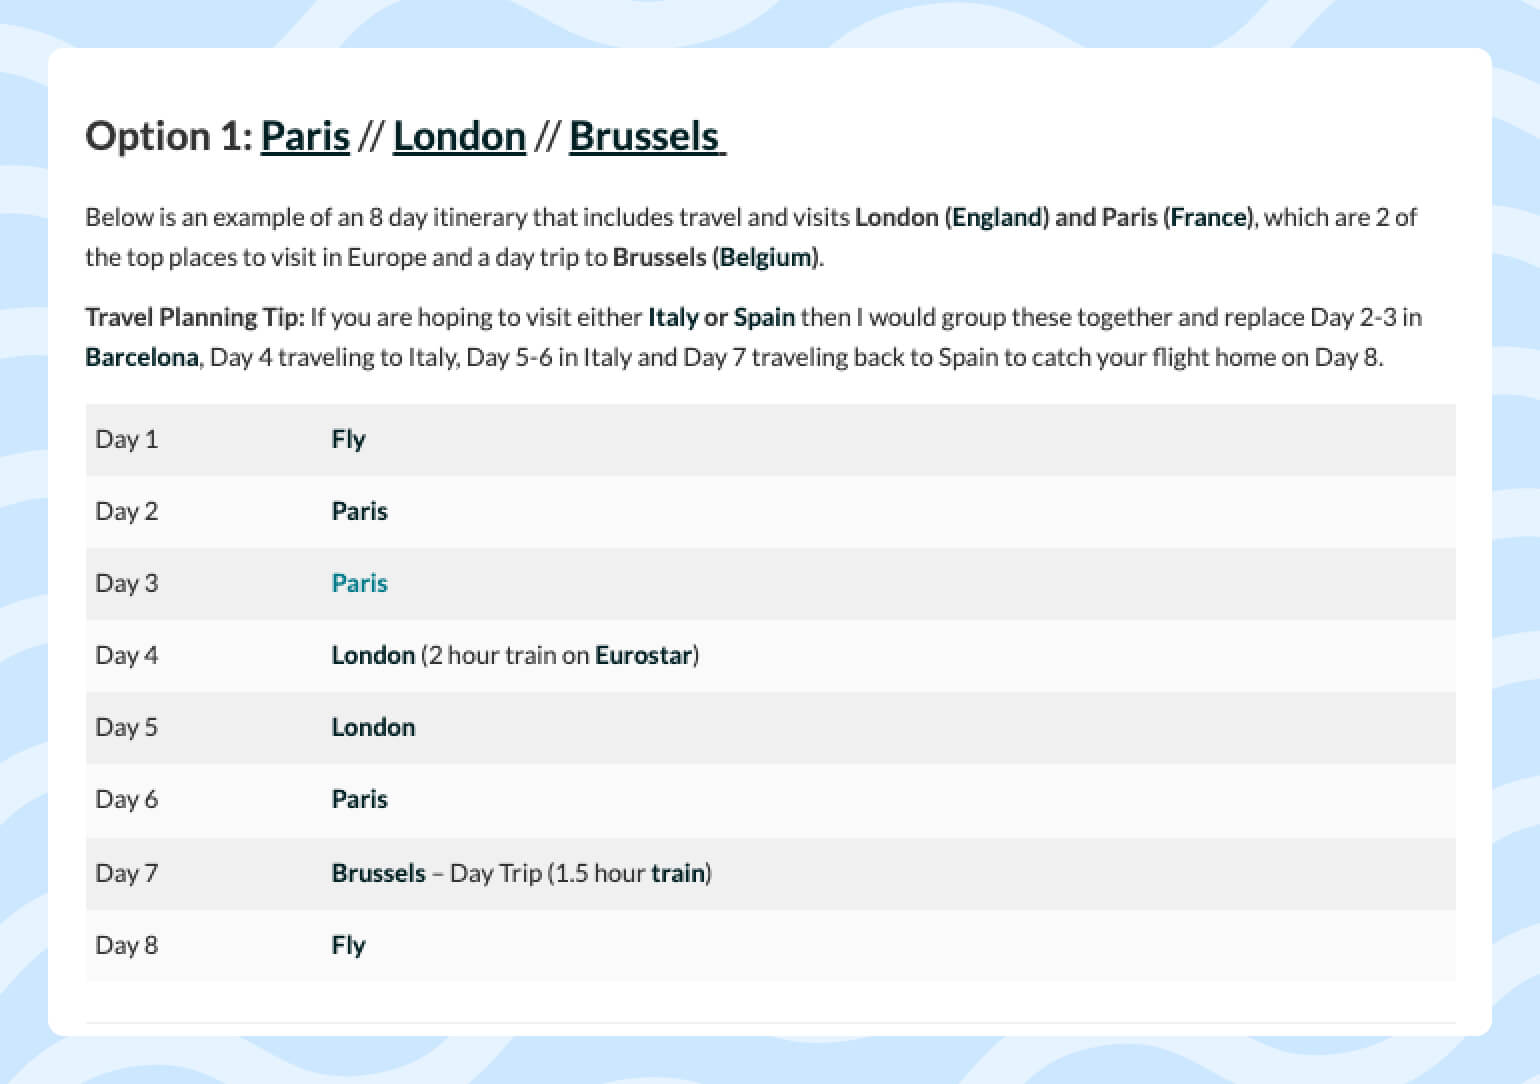Select the London link in the Day 5 row

tap(373, 727)
